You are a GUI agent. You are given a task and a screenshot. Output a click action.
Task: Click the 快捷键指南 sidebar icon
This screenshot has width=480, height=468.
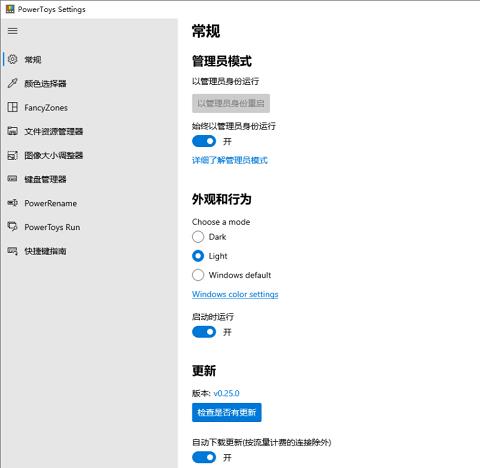pyautogui.click(x=13, y=251)
